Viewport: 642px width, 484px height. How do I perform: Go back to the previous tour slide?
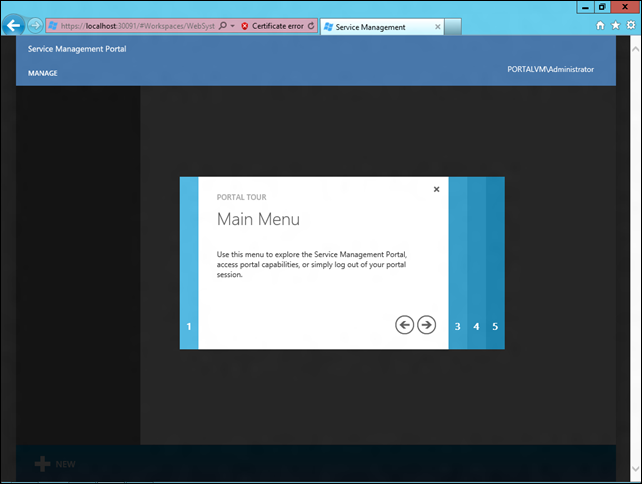click(x=404, y=324)
